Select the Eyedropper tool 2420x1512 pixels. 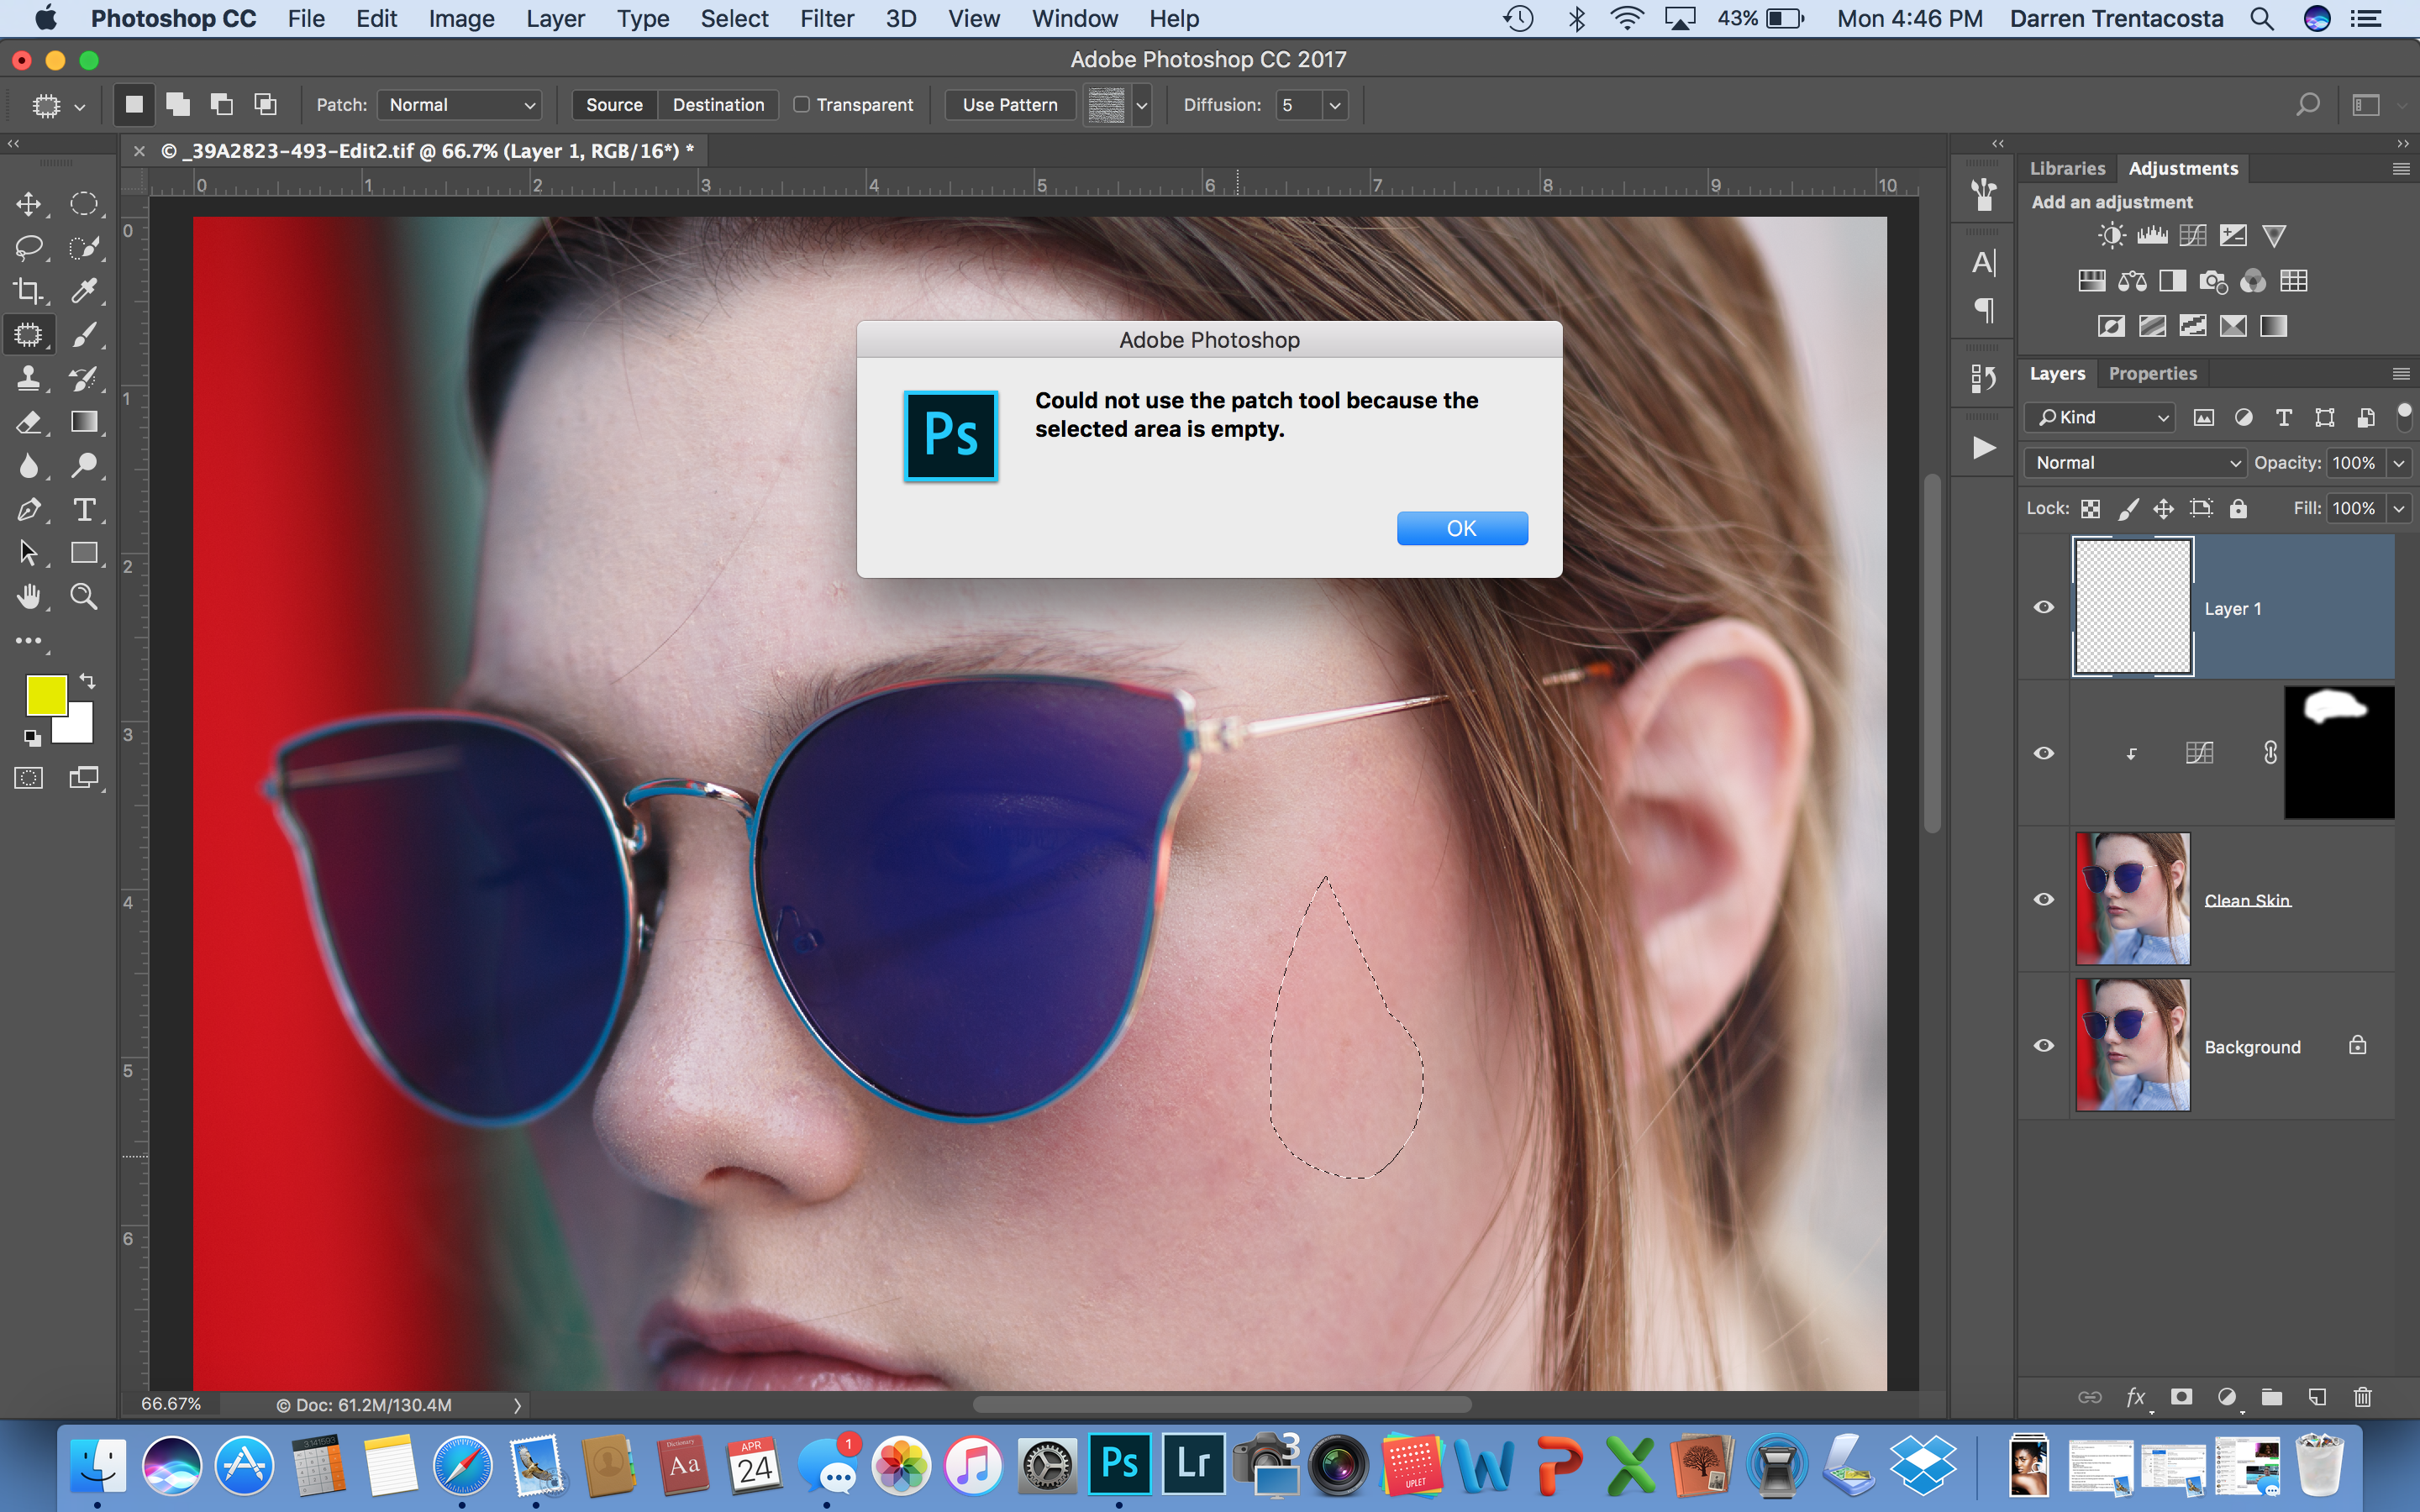(x=84, y=291)
